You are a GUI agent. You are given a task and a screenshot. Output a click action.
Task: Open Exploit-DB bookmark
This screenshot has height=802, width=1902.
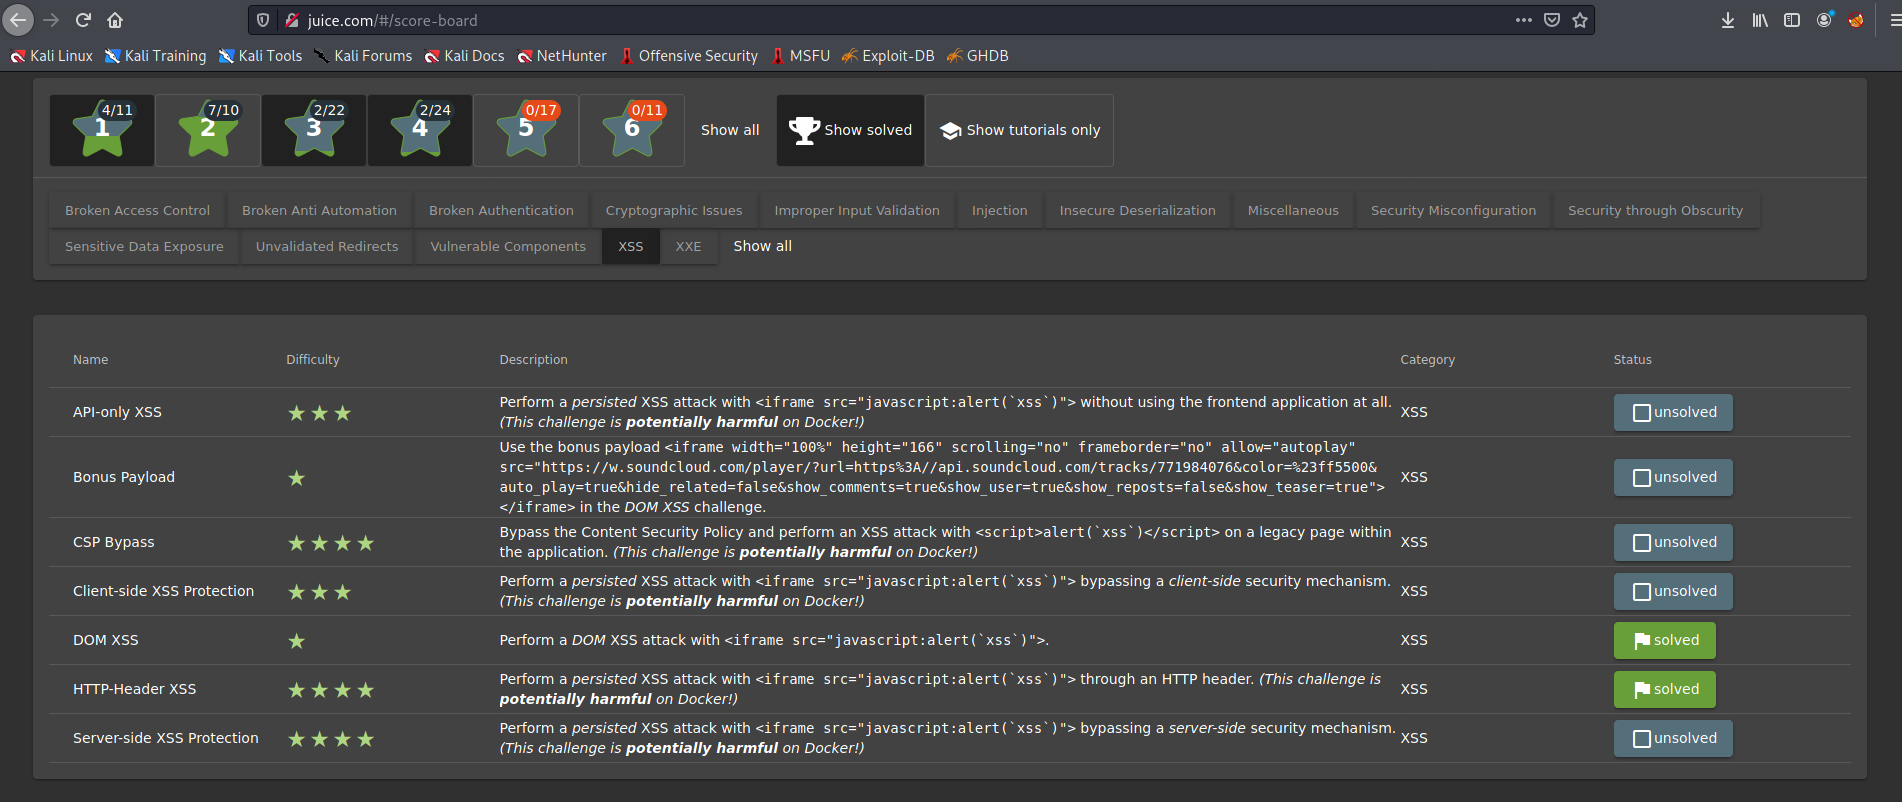[888, 56]
